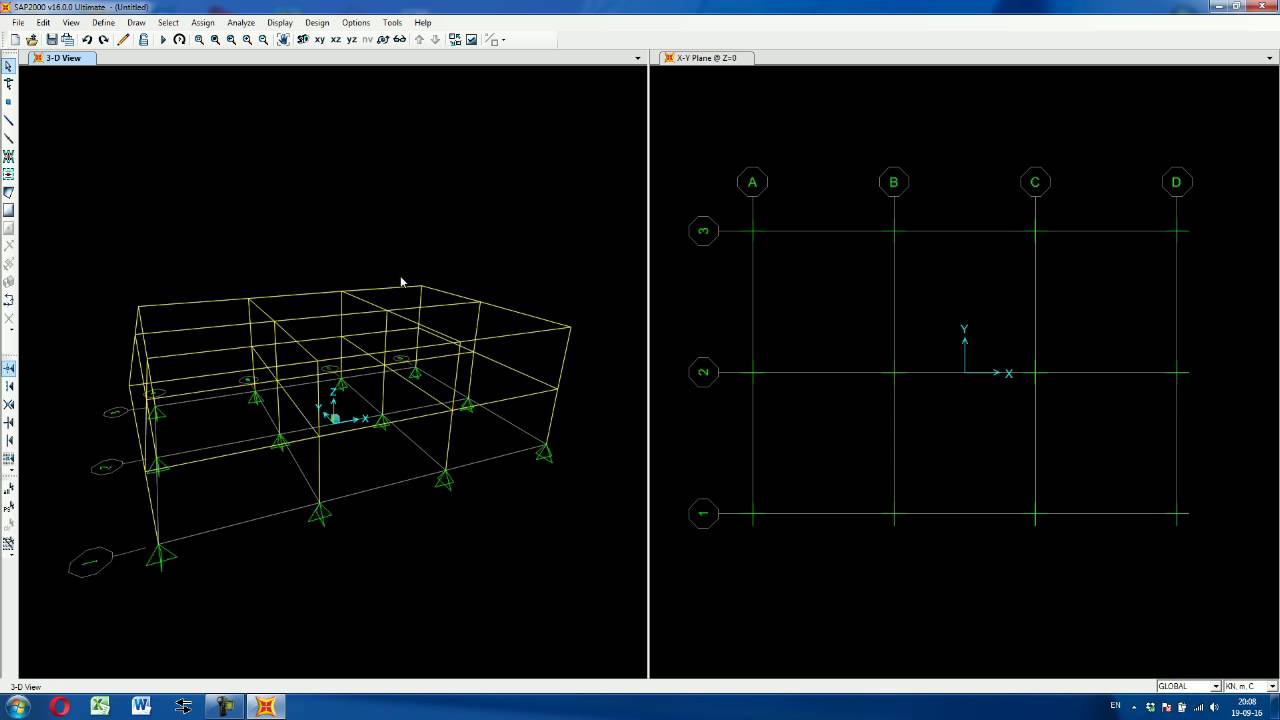Screen dimensions: 1280x720
Task: Save the current model
Action: 52,40
